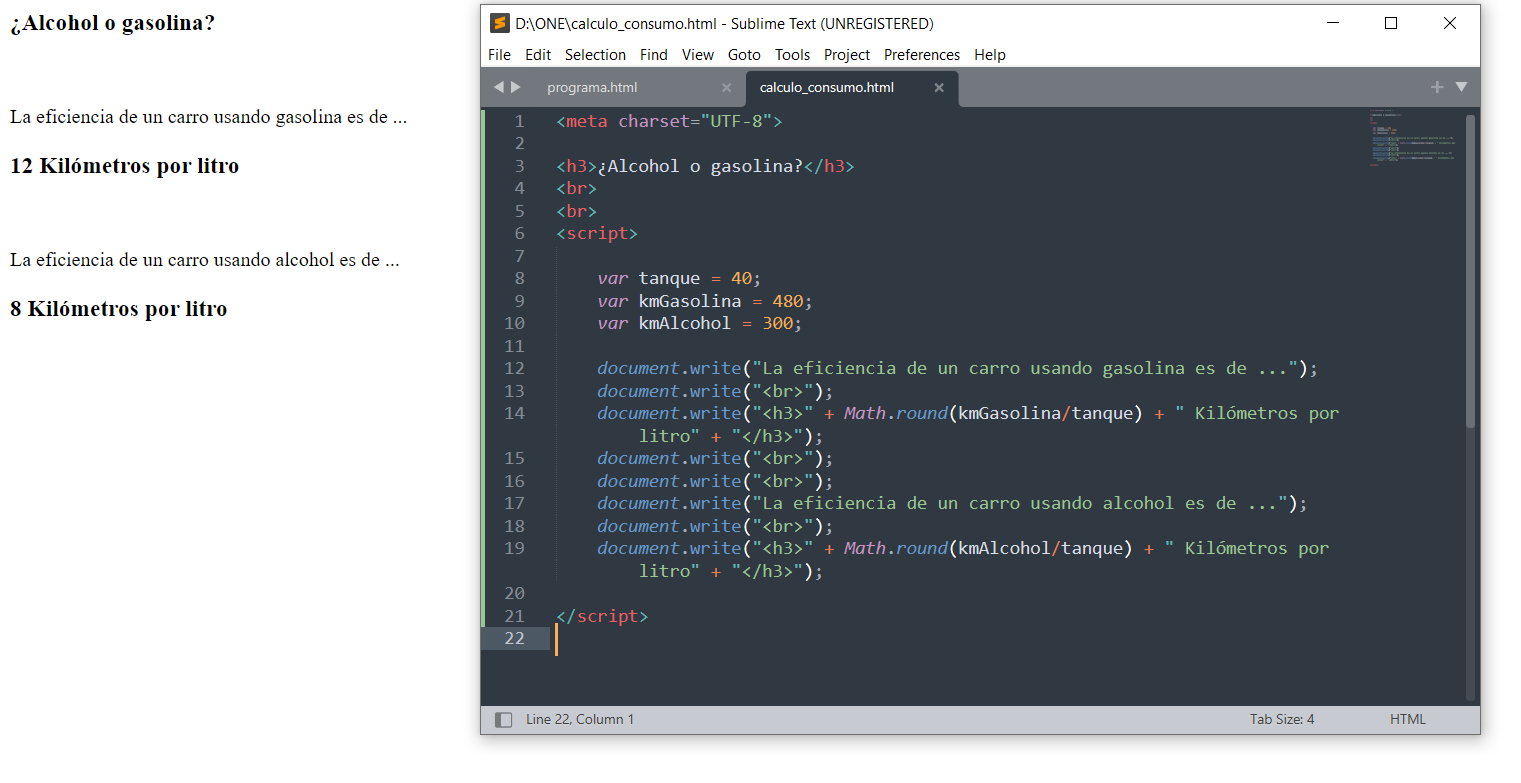
Task: Open the Tab Size: 4 selector
Action: tap(1281, 719)
